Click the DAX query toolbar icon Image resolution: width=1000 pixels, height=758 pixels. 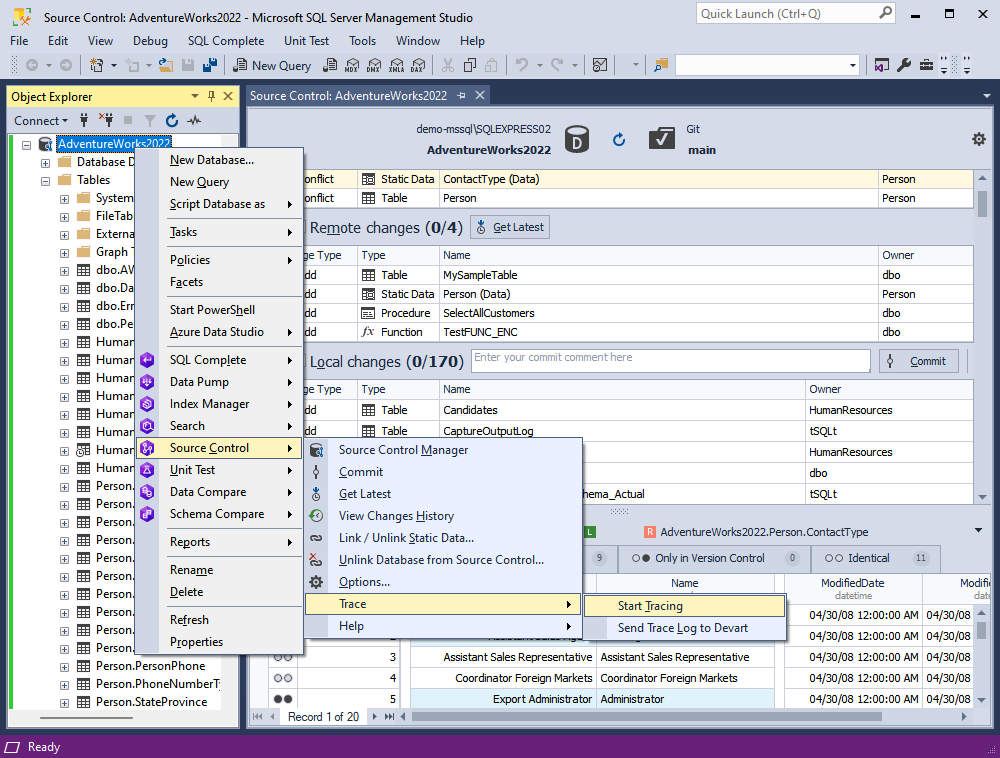(418, 65)
